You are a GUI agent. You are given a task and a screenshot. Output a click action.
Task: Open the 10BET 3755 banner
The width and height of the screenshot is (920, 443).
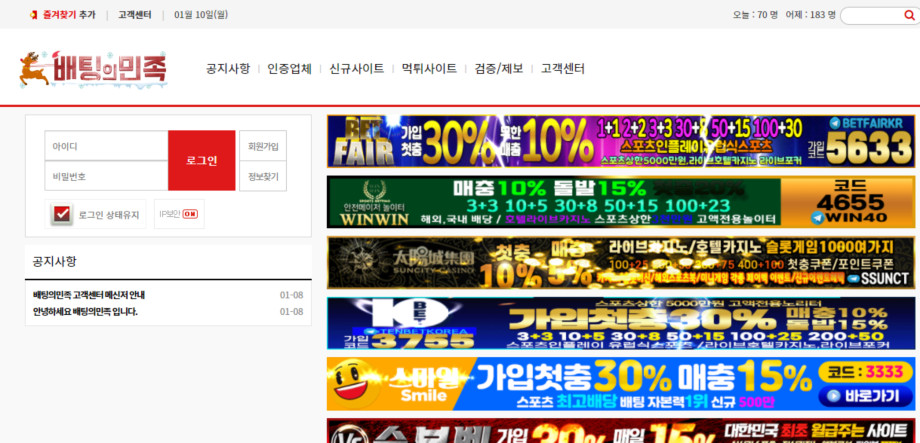point(621,323)
